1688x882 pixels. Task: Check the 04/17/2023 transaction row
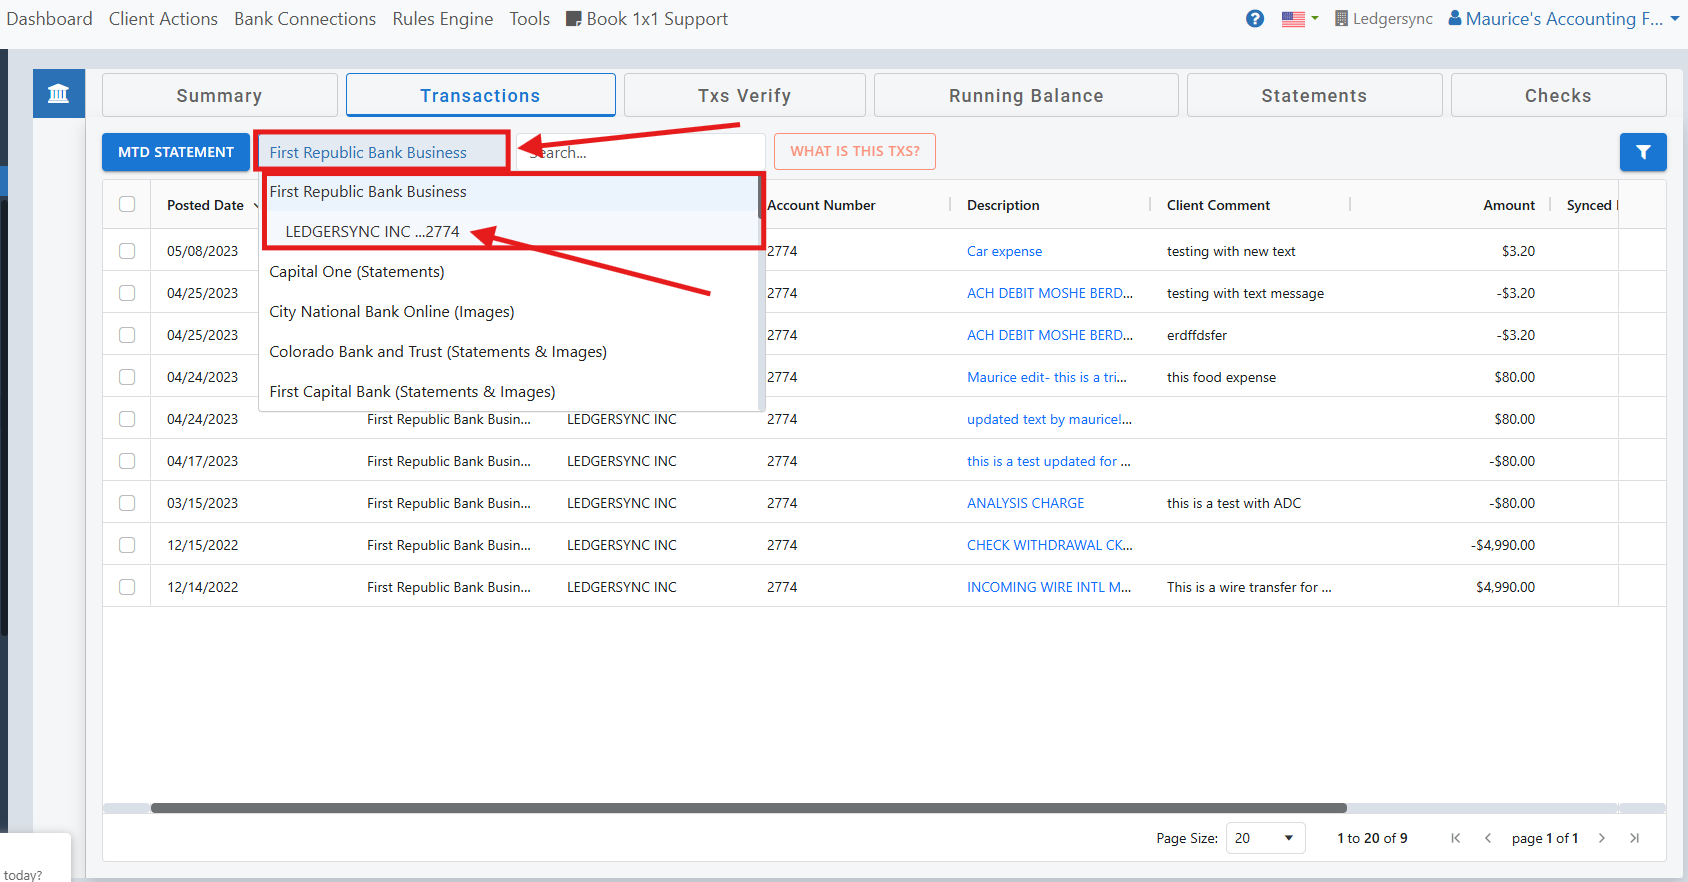click(x=127, y=461)
